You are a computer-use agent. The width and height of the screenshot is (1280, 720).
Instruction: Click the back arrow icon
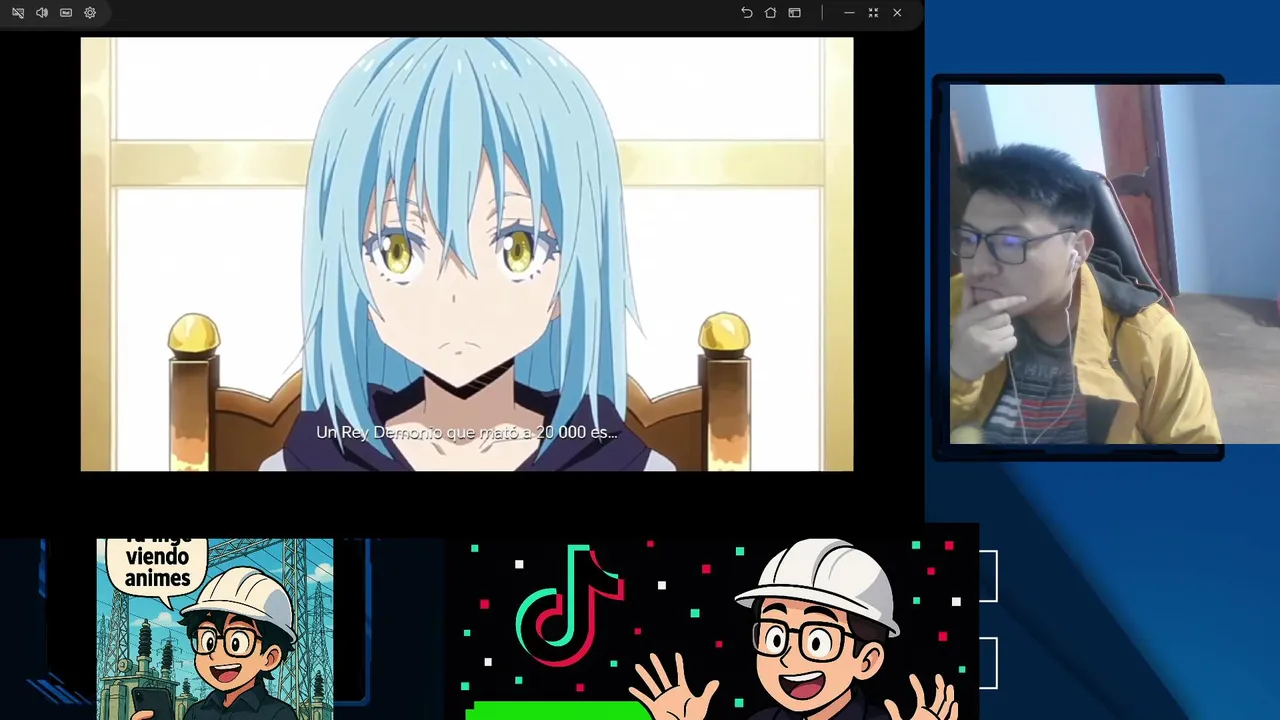(x=747, y=13)
